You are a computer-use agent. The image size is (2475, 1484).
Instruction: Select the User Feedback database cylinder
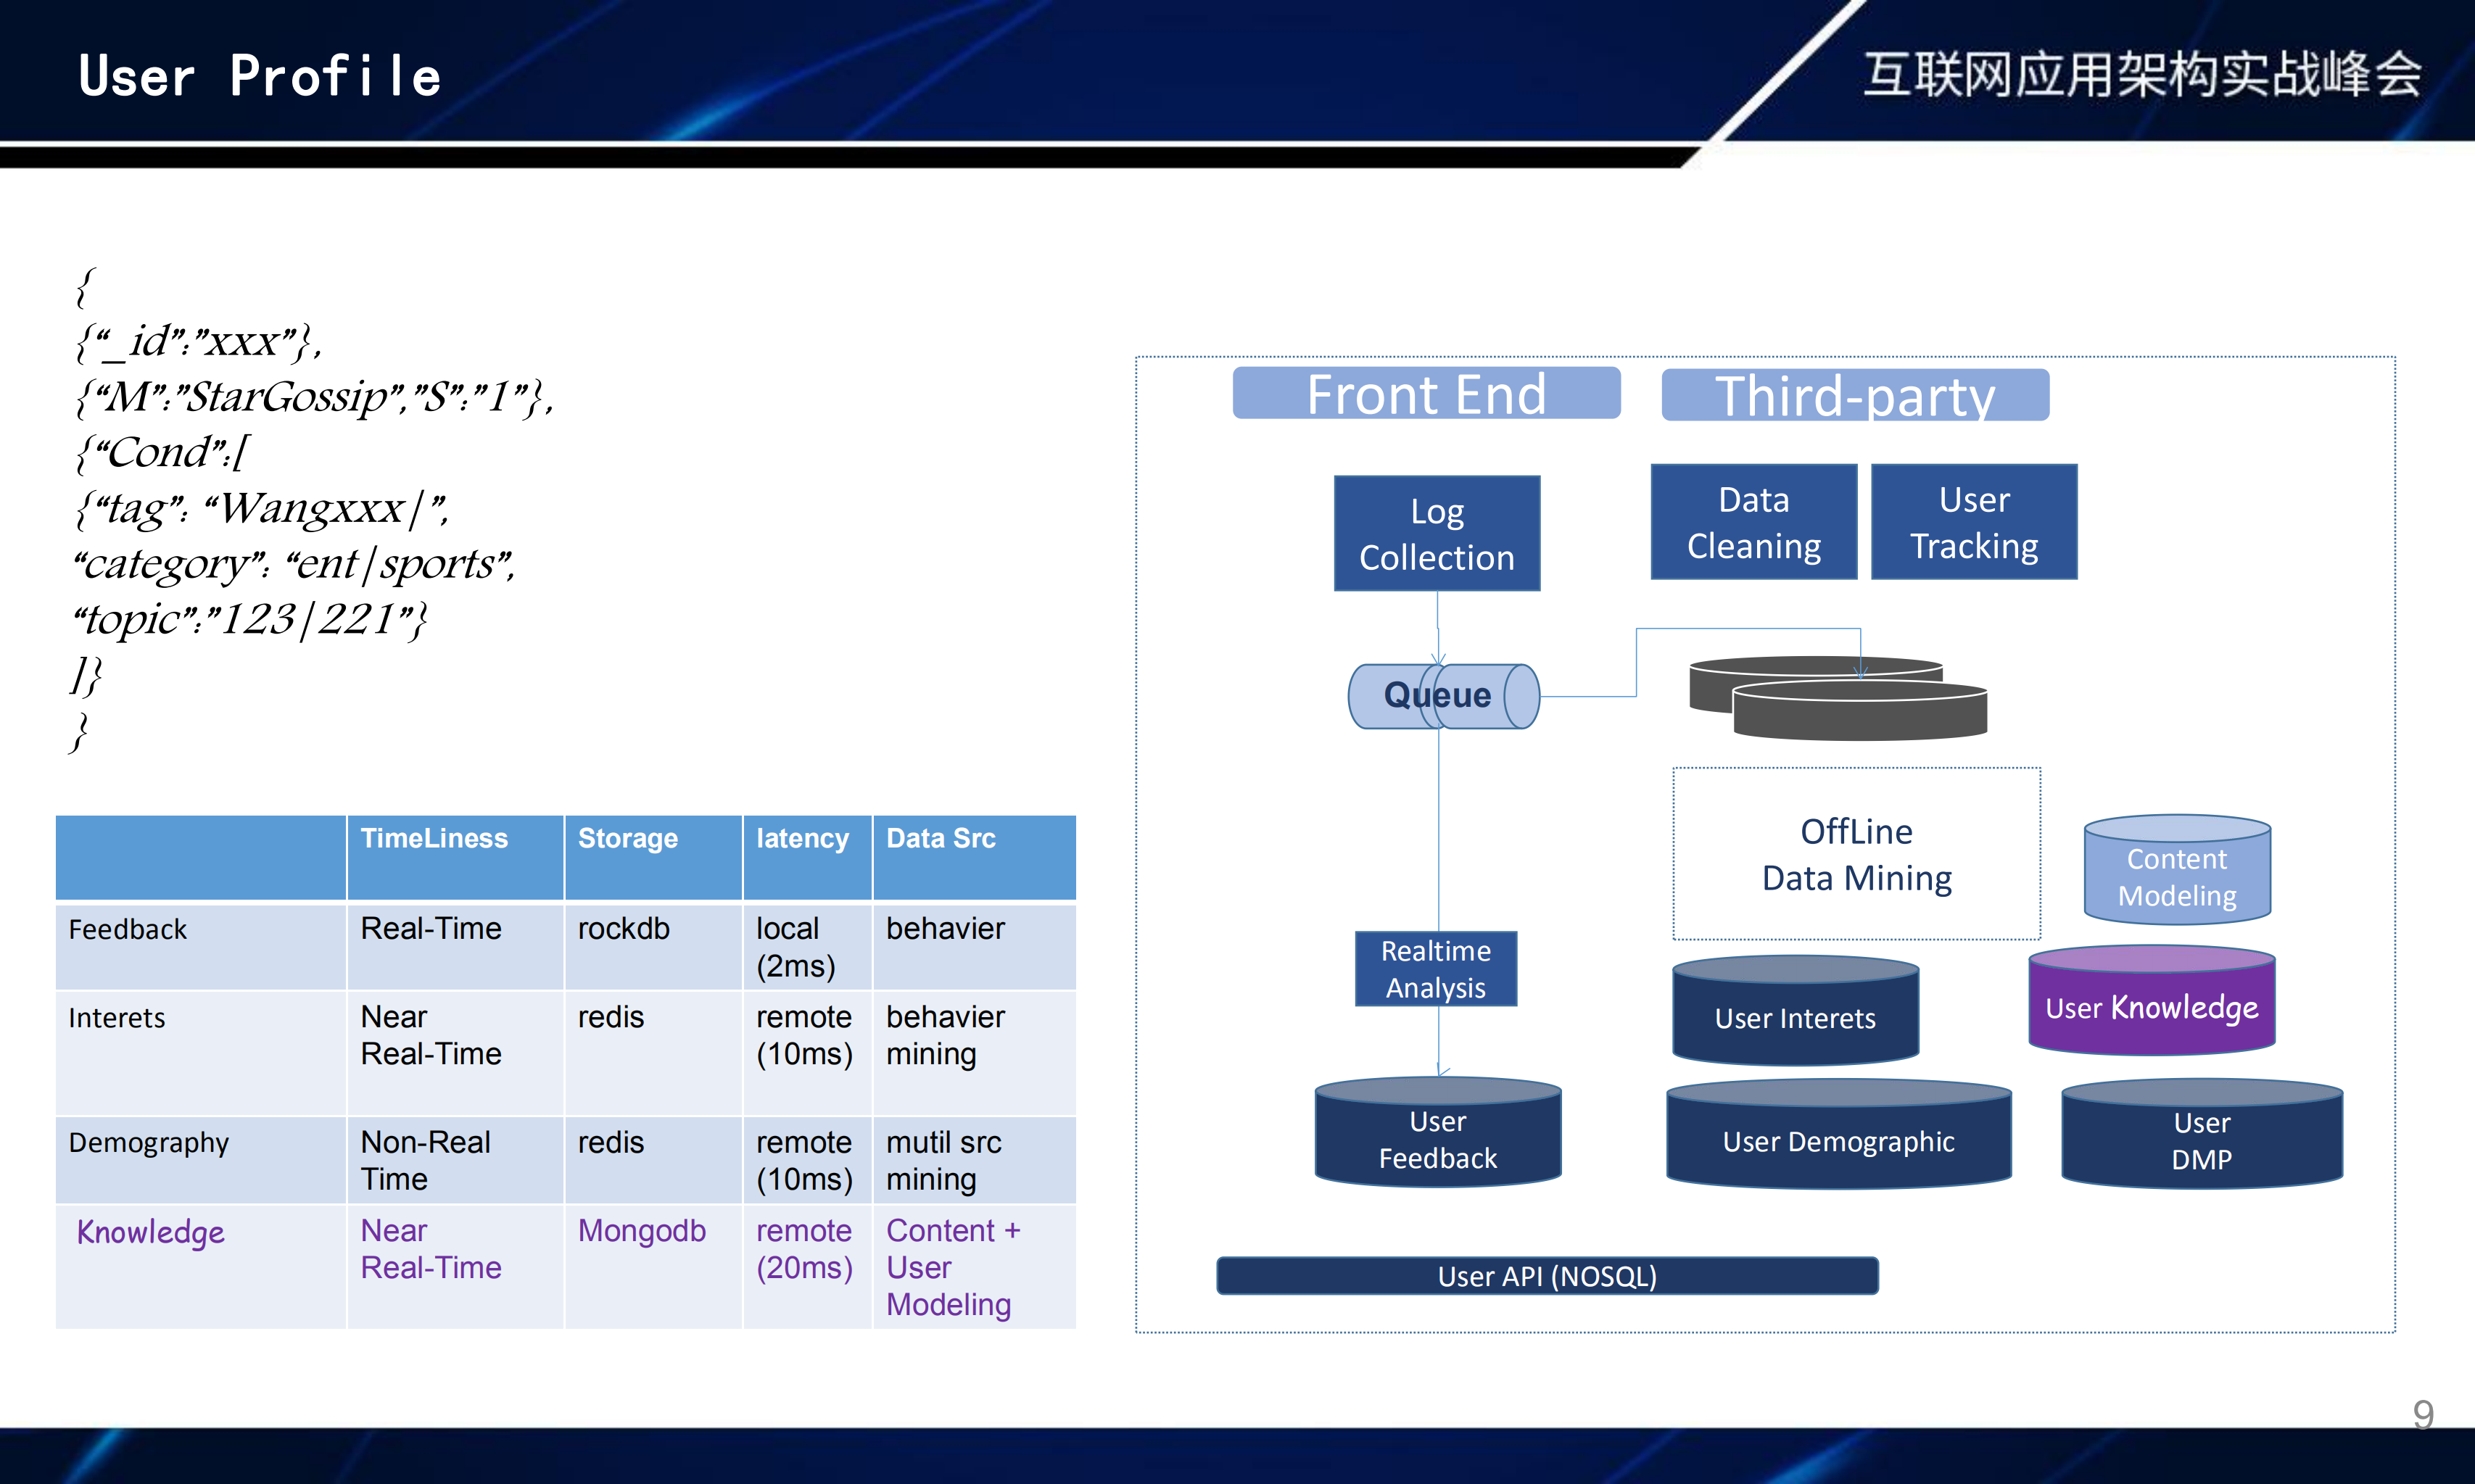(1437, 1138)
